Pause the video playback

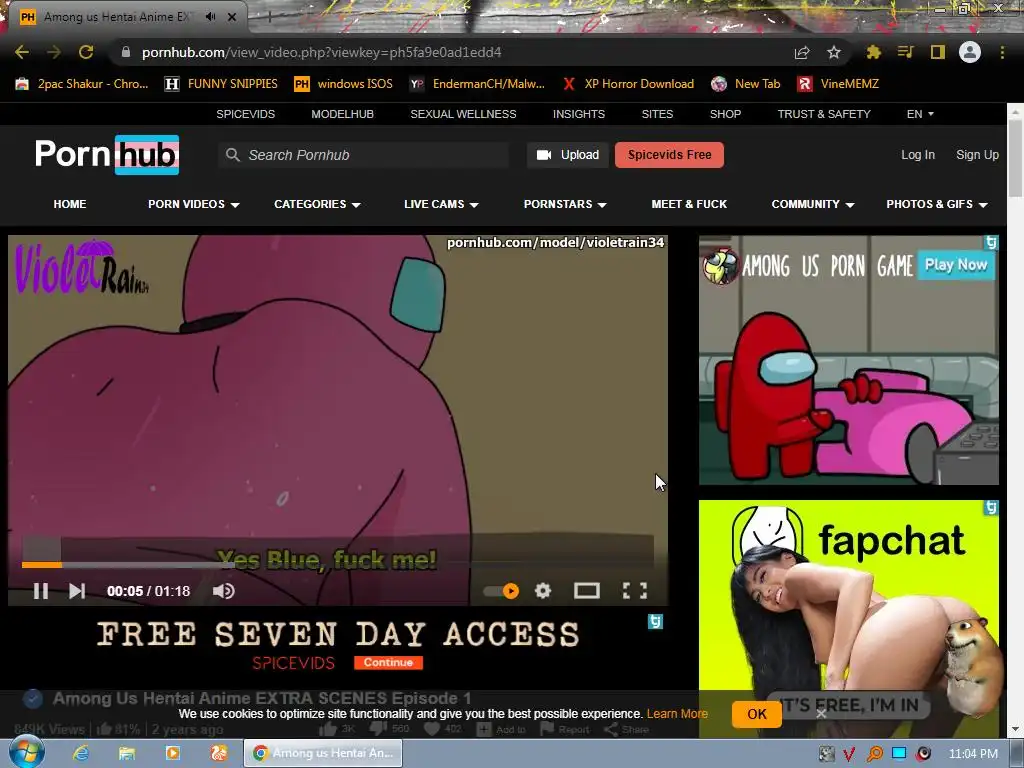click(x=40, y=591)
